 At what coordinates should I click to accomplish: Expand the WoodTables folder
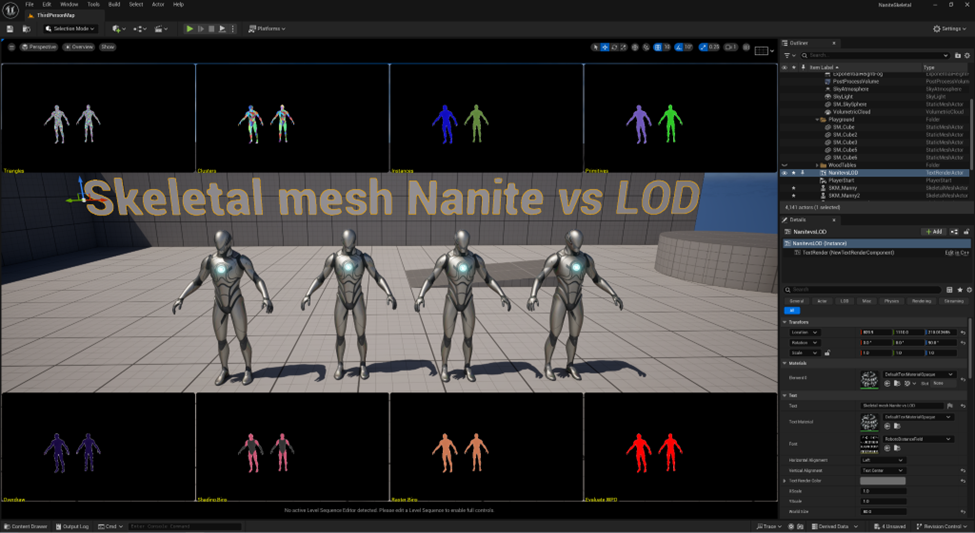coord(817,165)
